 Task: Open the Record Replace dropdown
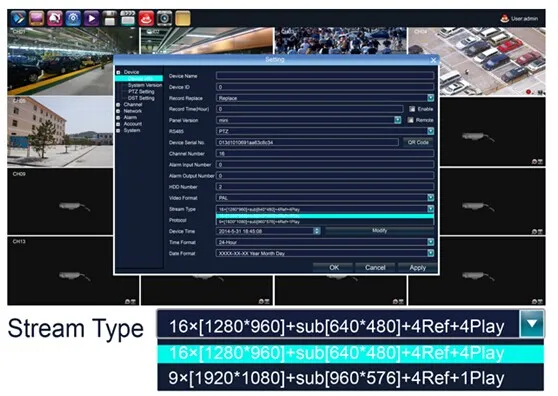pos(431,98)
